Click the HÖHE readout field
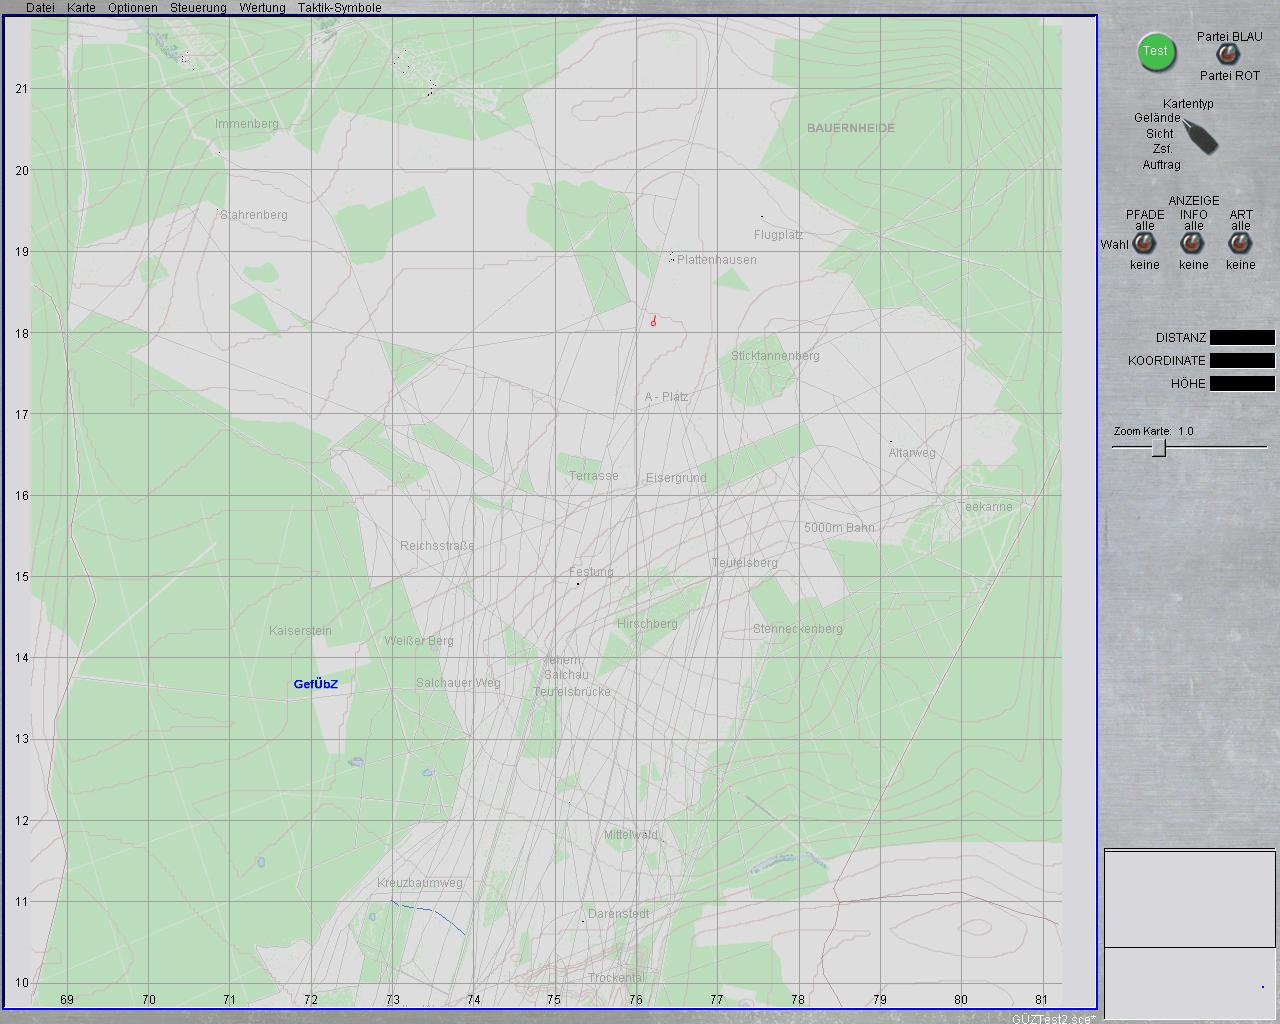1280x1024 pixels. [1242, 384]
